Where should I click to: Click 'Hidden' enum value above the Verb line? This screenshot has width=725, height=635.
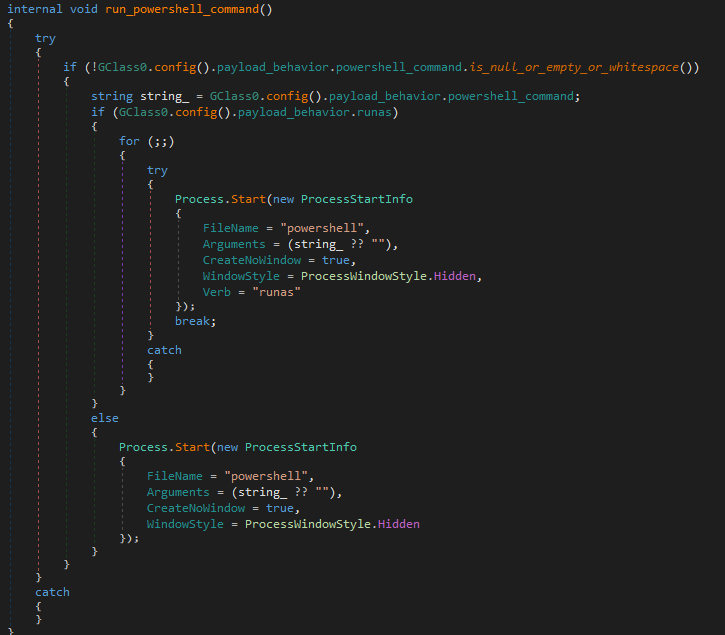pos(455,276)
